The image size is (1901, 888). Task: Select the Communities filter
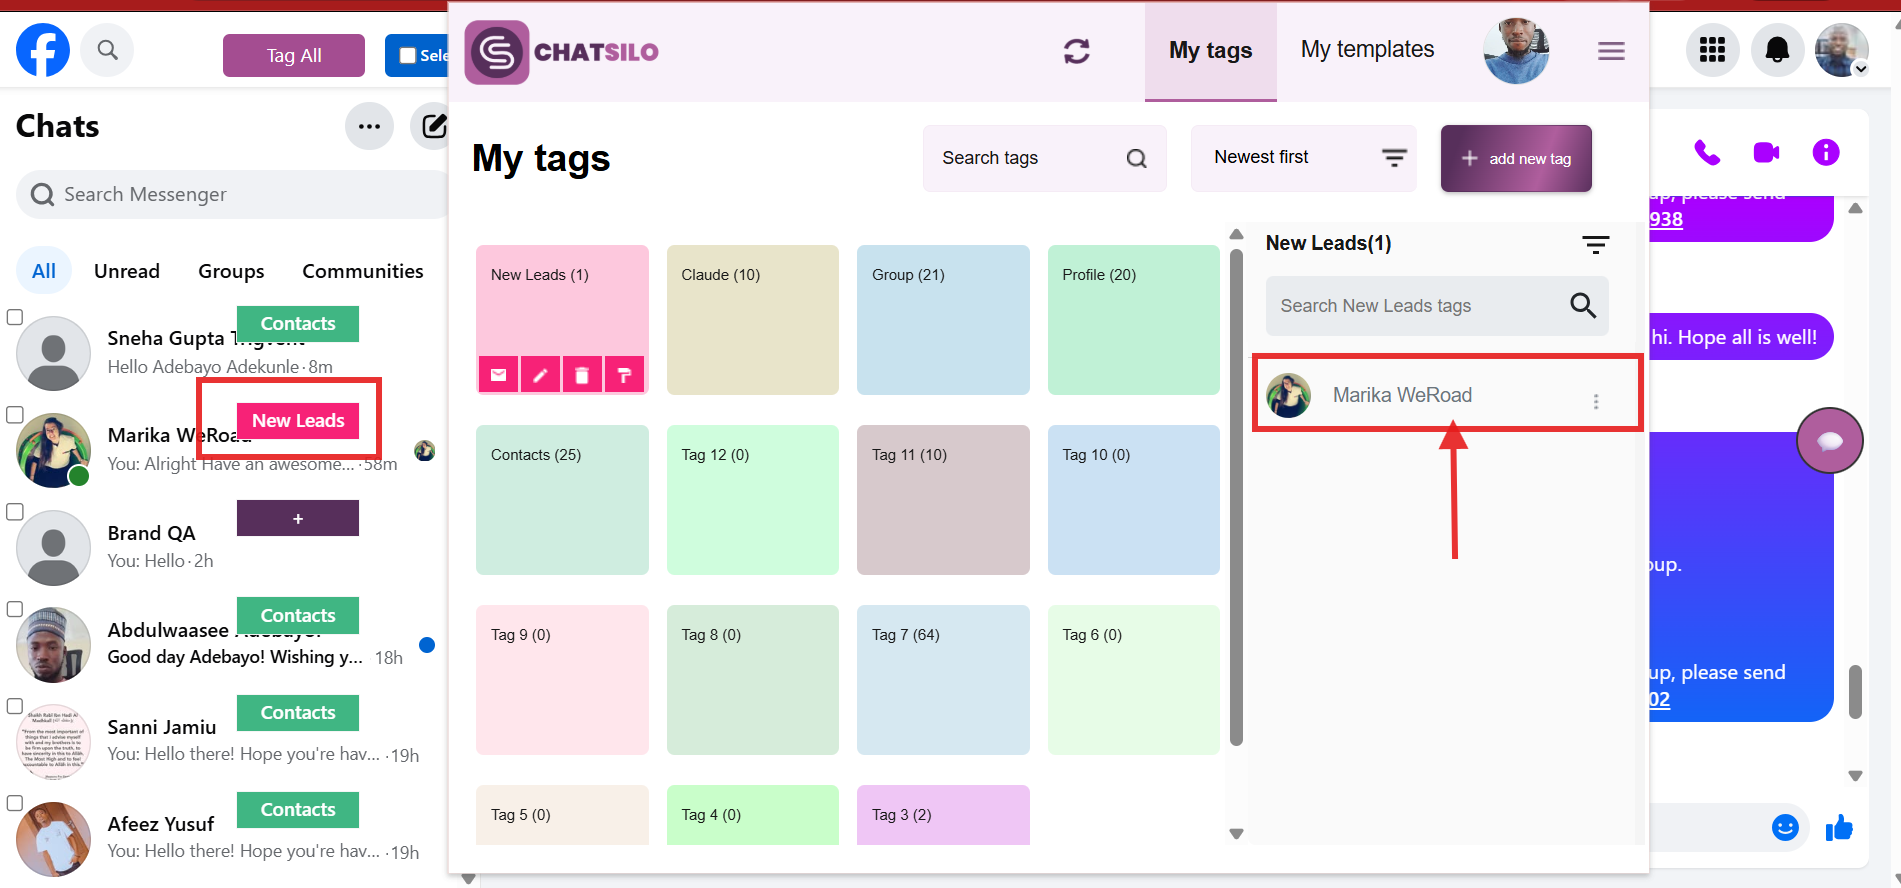tap(363, 271)
